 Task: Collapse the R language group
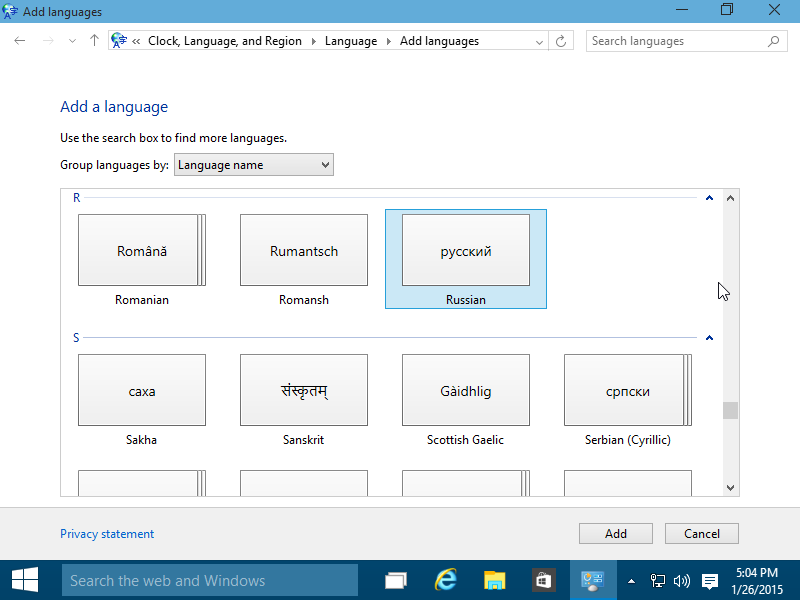coord(709,198)
